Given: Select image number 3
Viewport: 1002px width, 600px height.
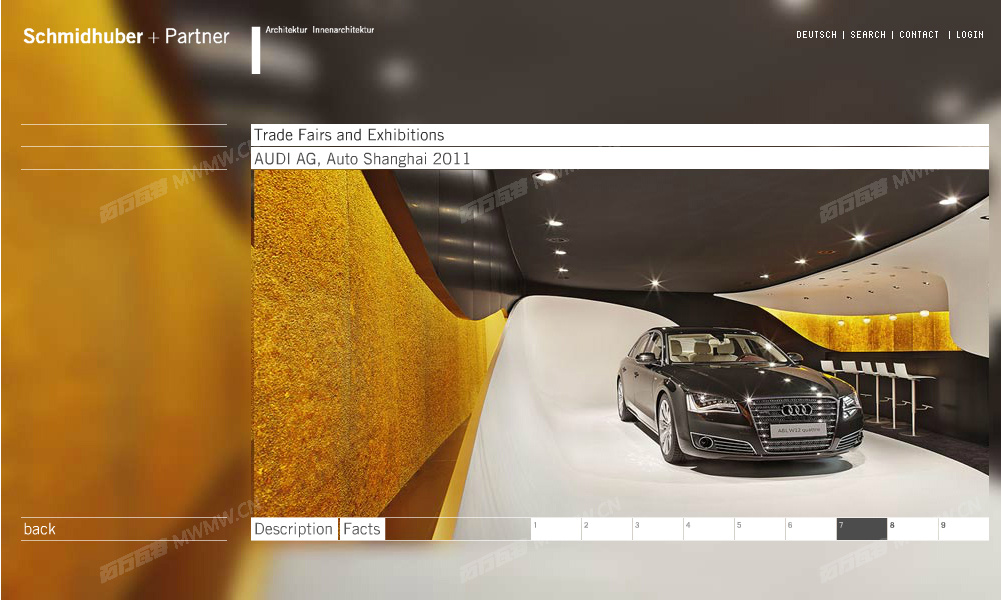Looking at the screenshot, I should [x=658, y=529].
